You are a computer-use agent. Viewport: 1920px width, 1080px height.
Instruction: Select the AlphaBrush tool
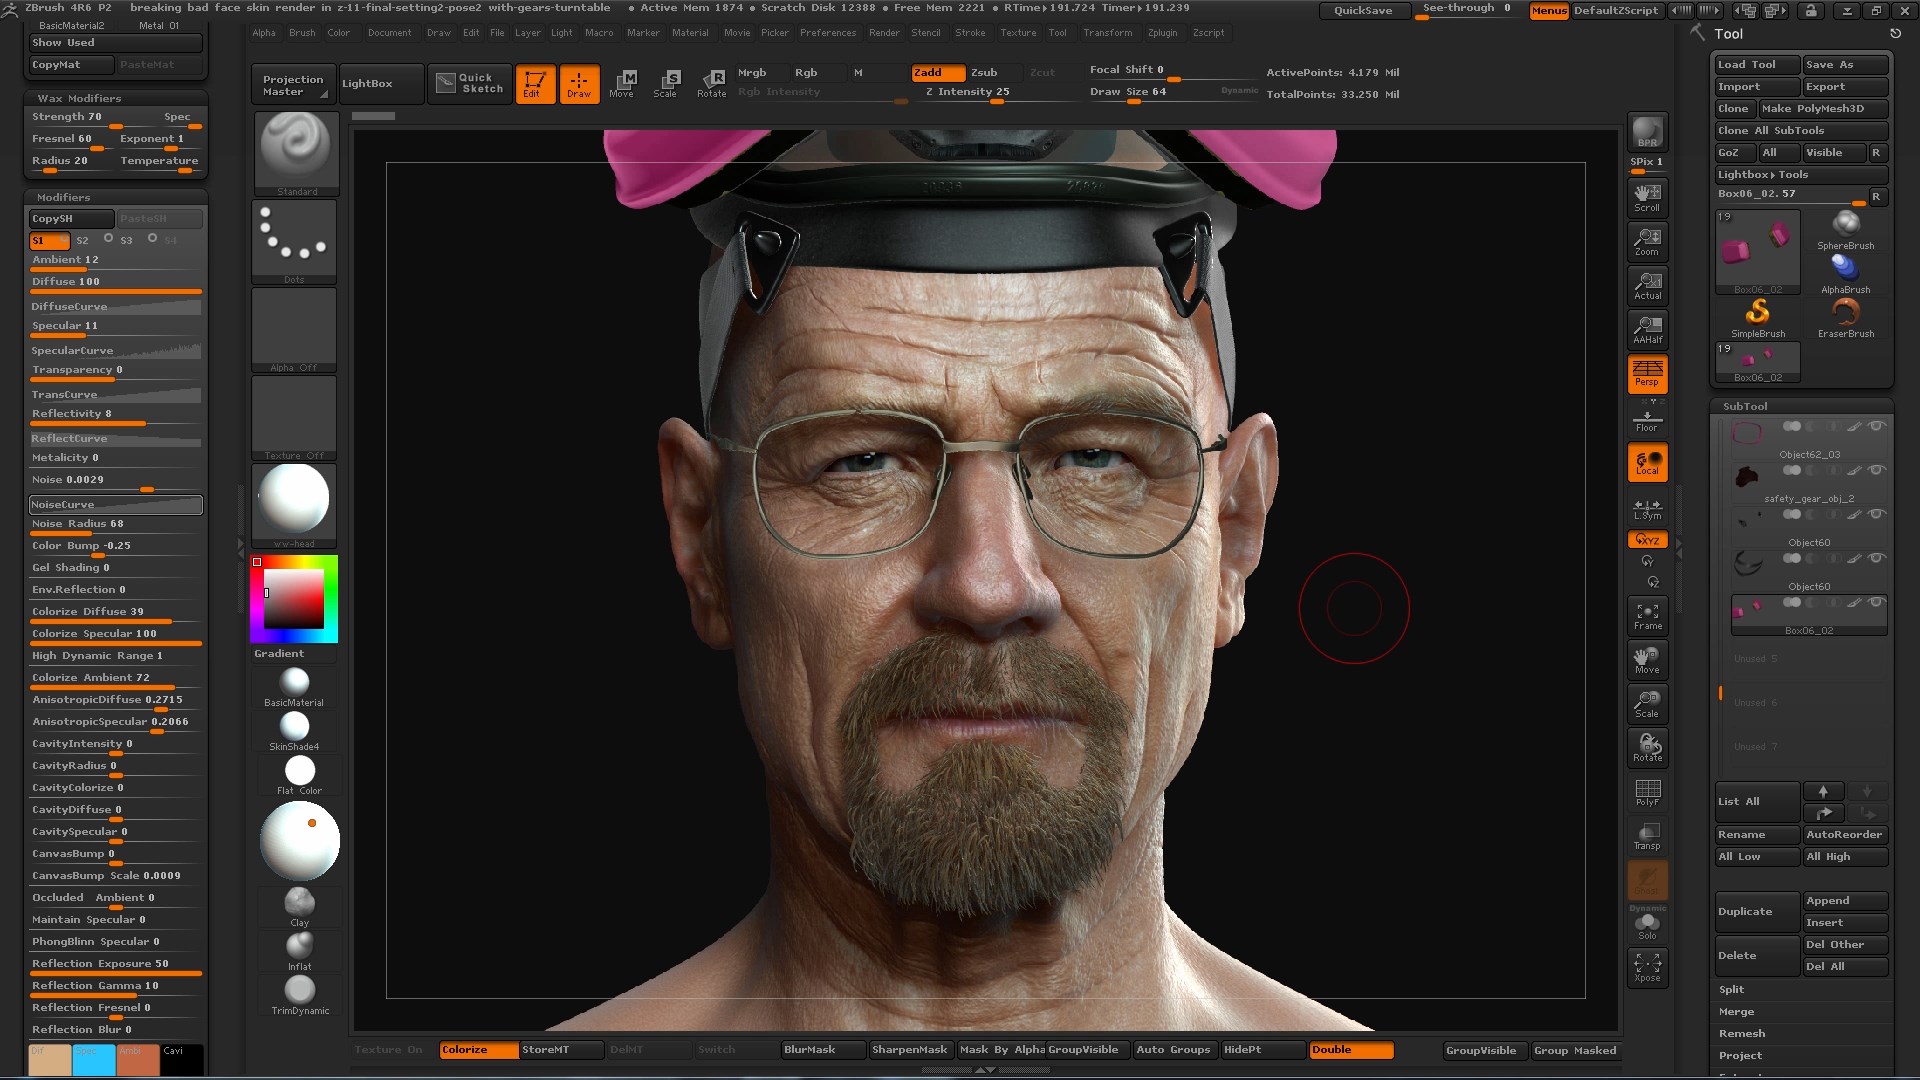[1846, 274]
